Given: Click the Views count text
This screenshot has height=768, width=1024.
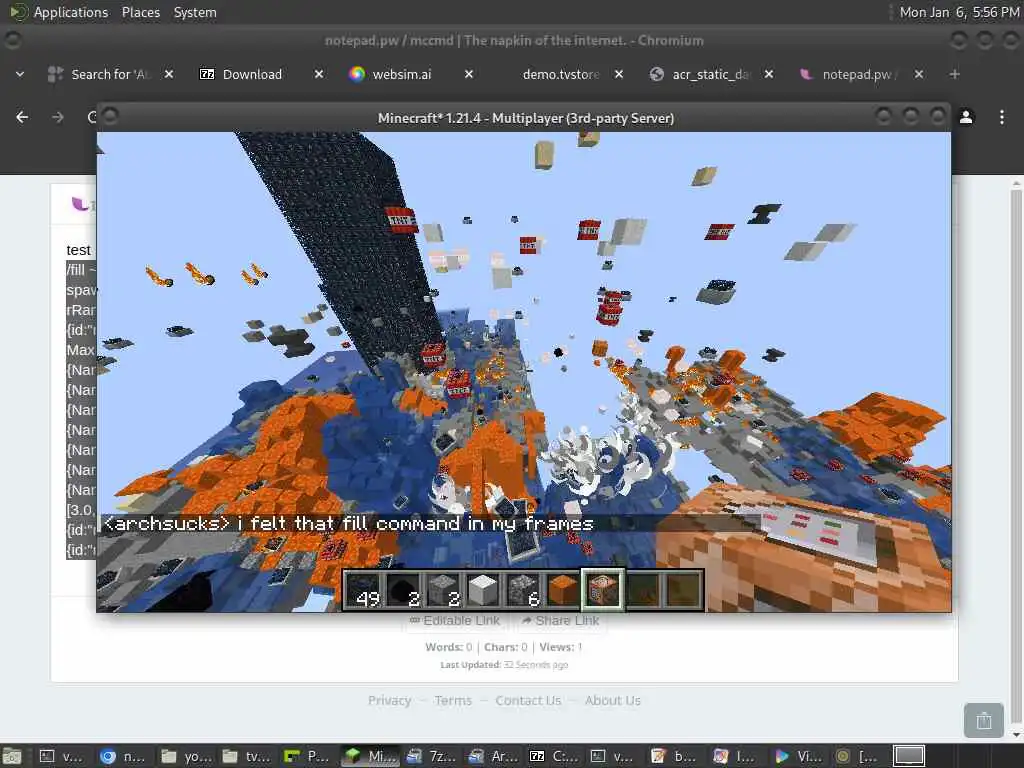Looking at the screenshot, I should point(560,647).
